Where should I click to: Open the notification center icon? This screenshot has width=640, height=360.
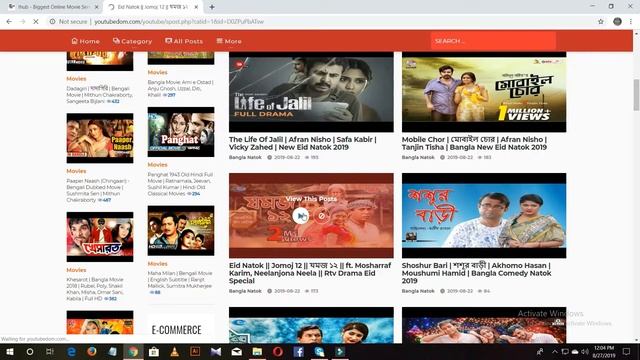click(x=627, y=351)
